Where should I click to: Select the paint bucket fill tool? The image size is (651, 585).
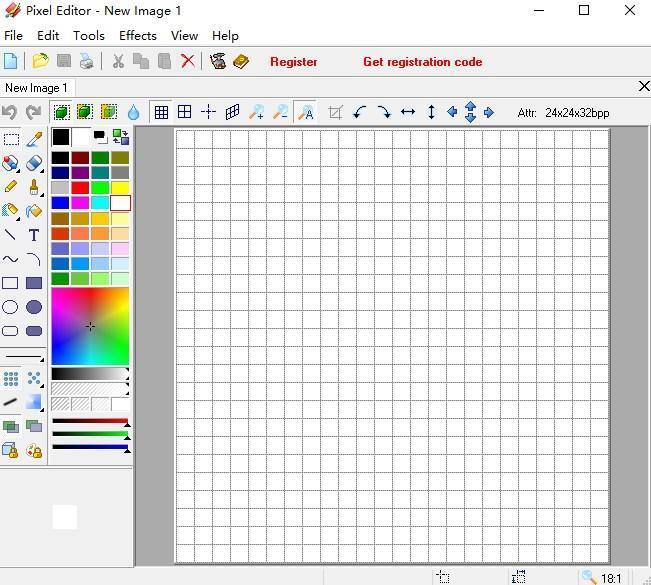[34, 211]
